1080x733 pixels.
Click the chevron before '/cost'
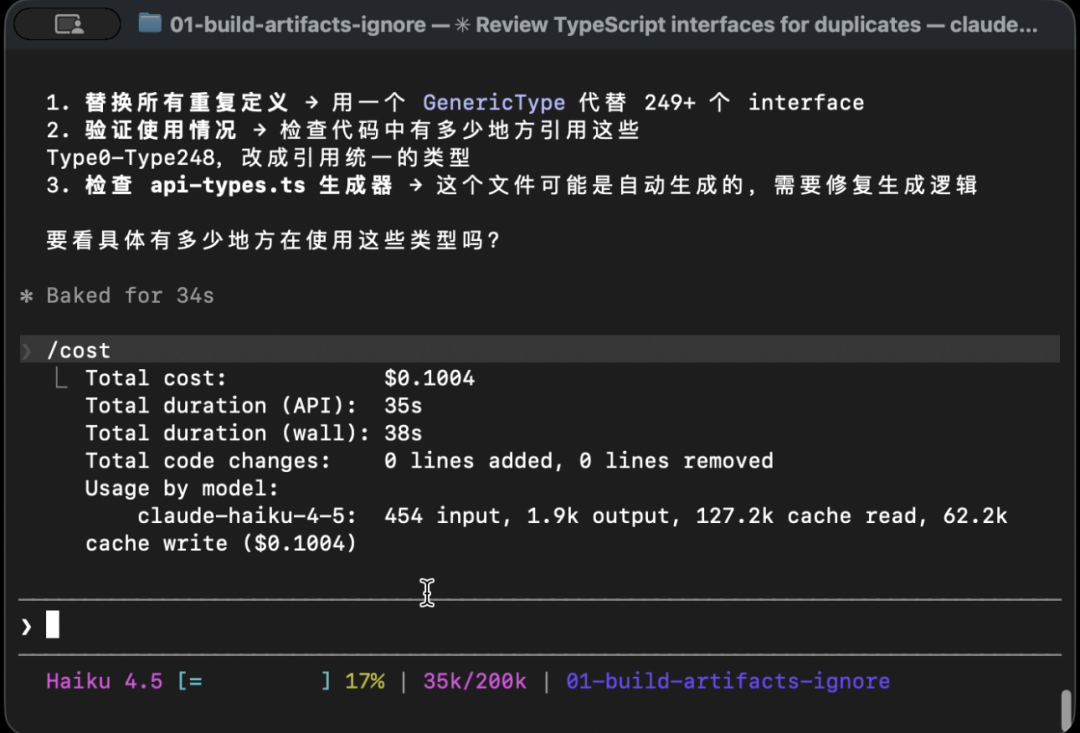(26, 351)
